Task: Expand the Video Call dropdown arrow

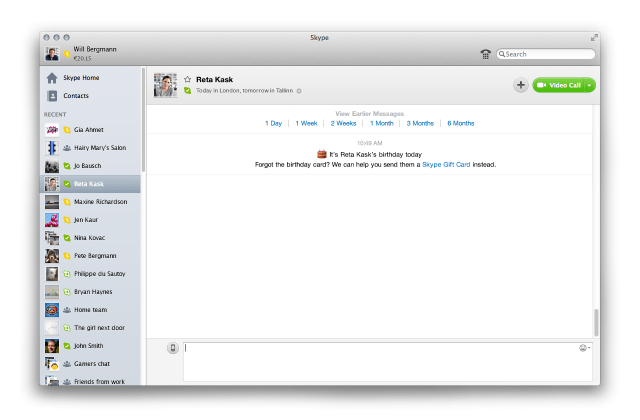Action: pyautogui.click(x=590, y=85)
